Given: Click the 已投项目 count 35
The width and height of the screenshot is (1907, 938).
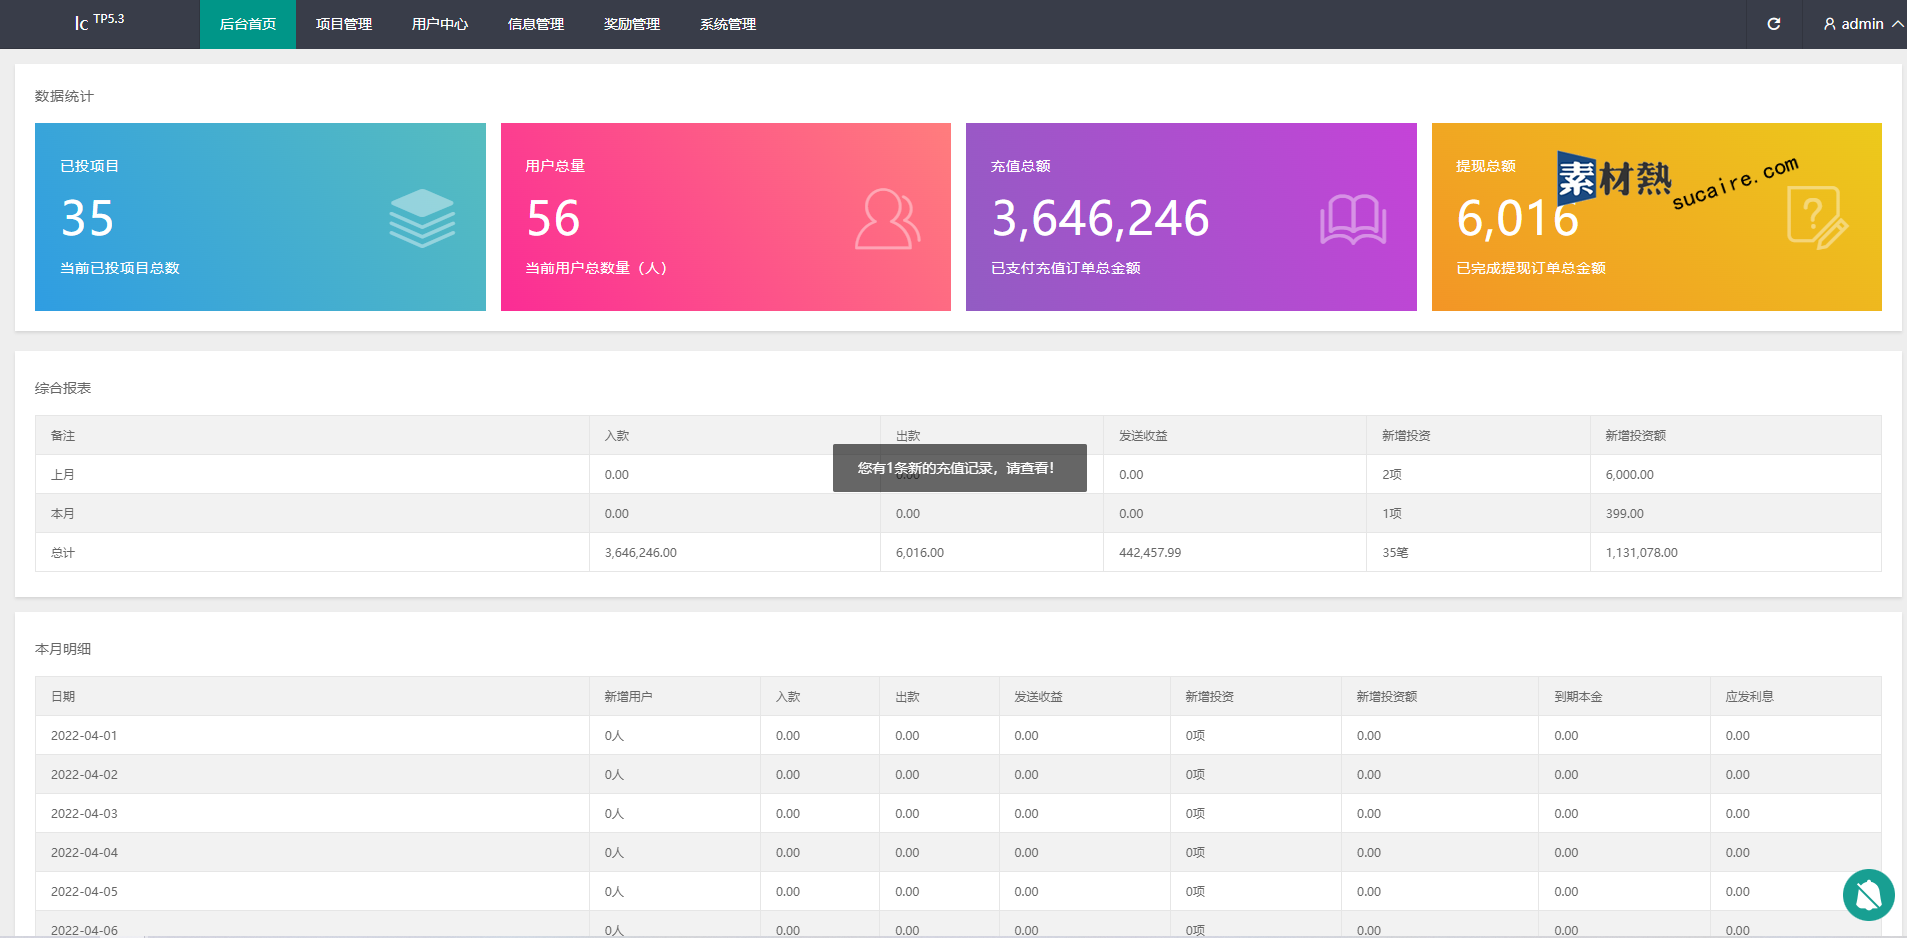Looking at the screenshot, I should point(88,218).
